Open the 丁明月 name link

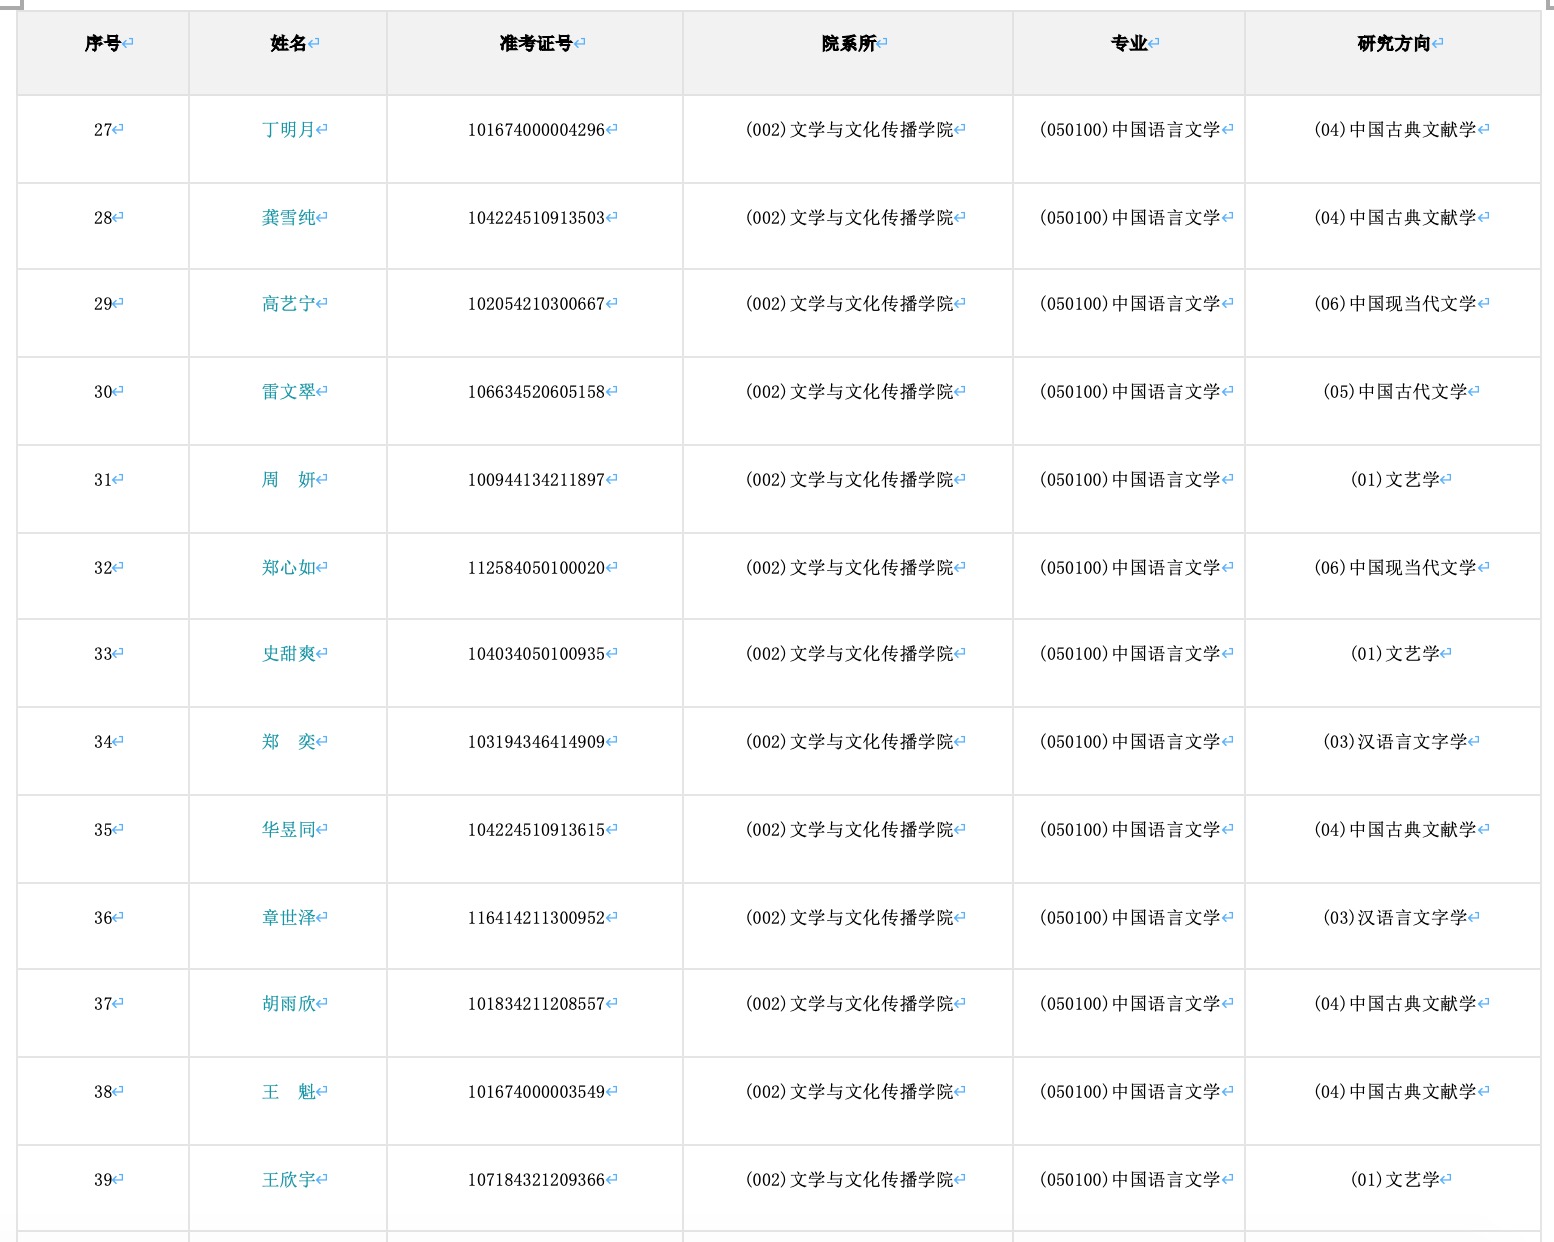coord(288,130)
